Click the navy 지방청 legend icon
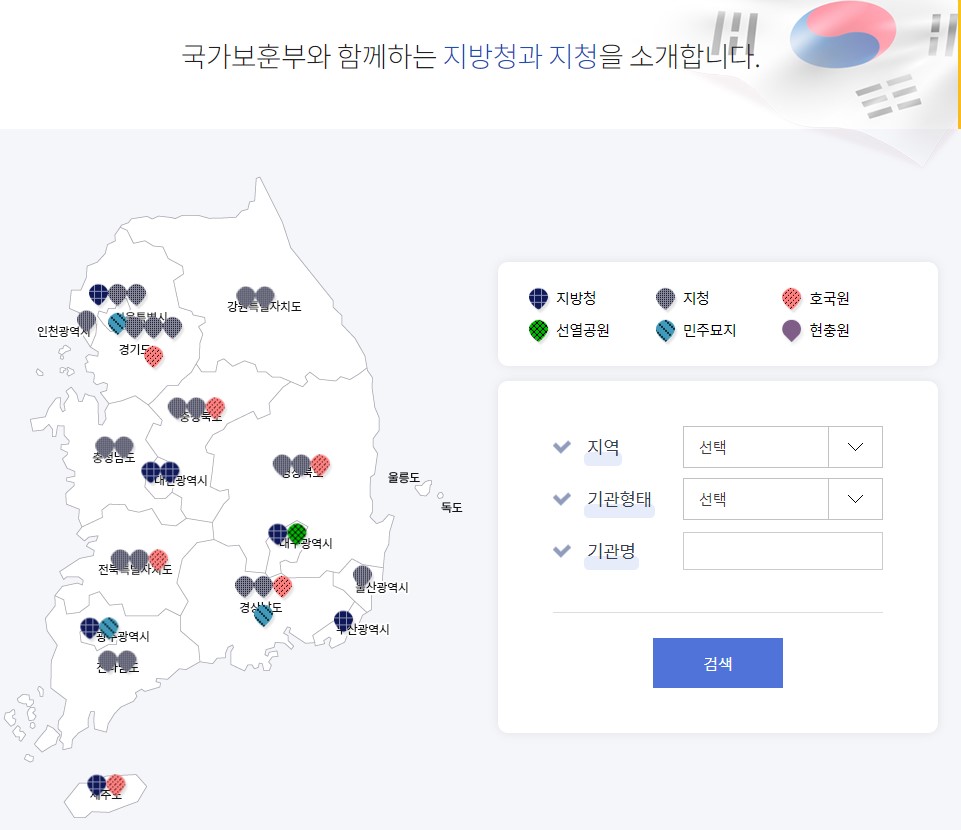Image resolution: width=961 pixels, height=830 pixels. point(536,296)
